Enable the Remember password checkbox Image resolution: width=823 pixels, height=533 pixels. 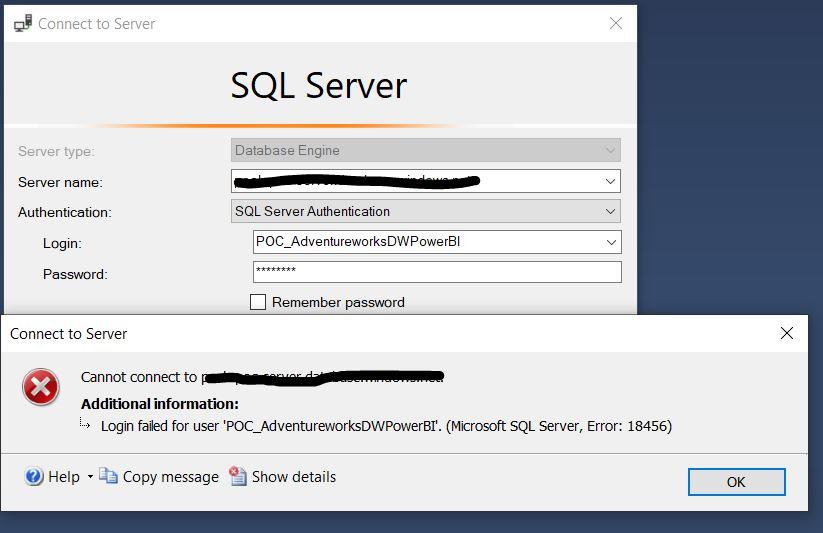point(258,302)
